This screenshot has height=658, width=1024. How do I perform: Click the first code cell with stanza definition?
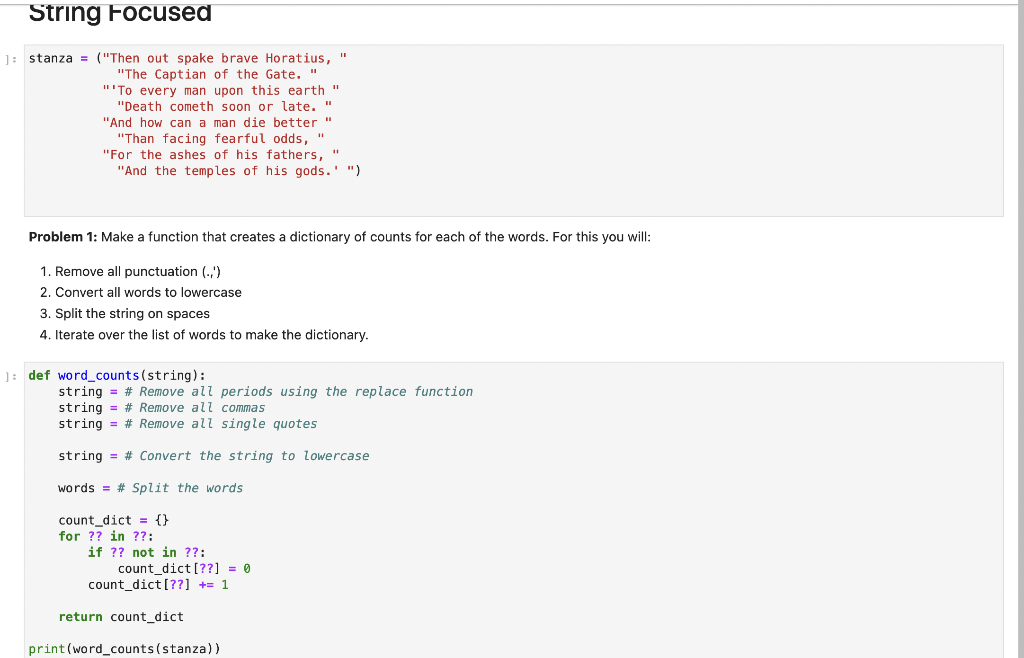coord(513,131)
